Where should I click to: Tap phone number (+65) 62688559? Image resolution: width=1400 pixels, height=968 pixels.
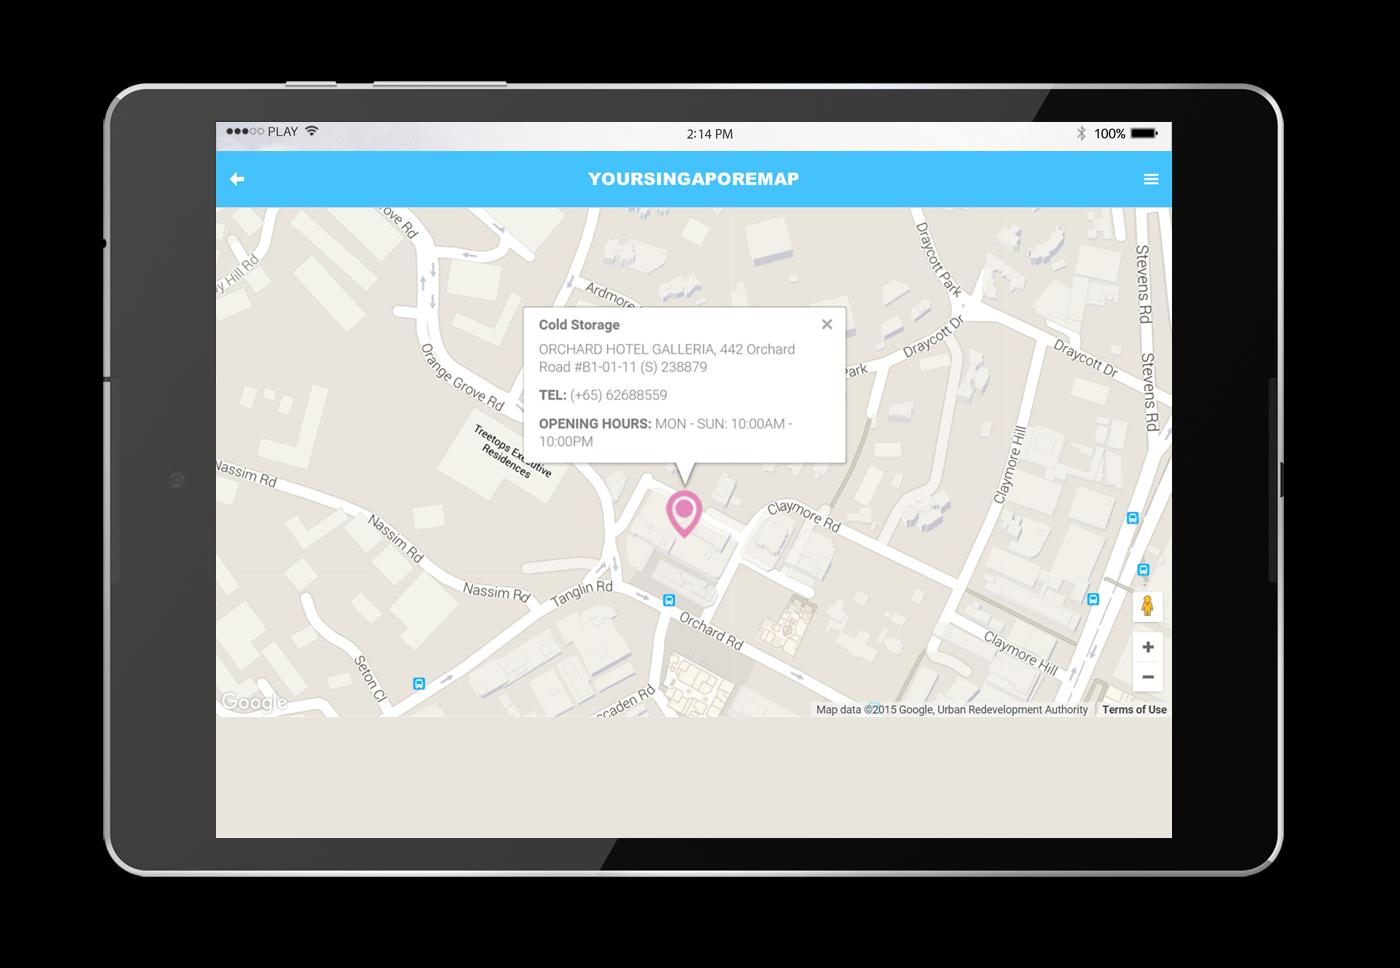618,395
